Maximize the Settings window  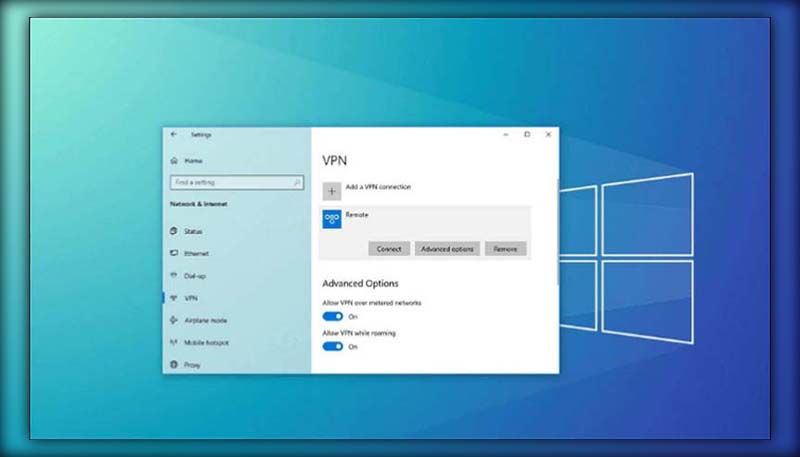(527, 134)
